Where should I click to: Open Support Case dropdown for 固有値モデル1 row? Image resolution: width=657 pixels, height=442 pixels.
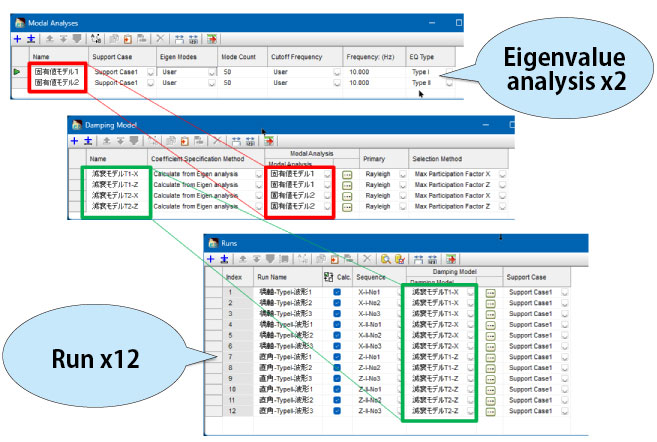(x=150, y=72)
